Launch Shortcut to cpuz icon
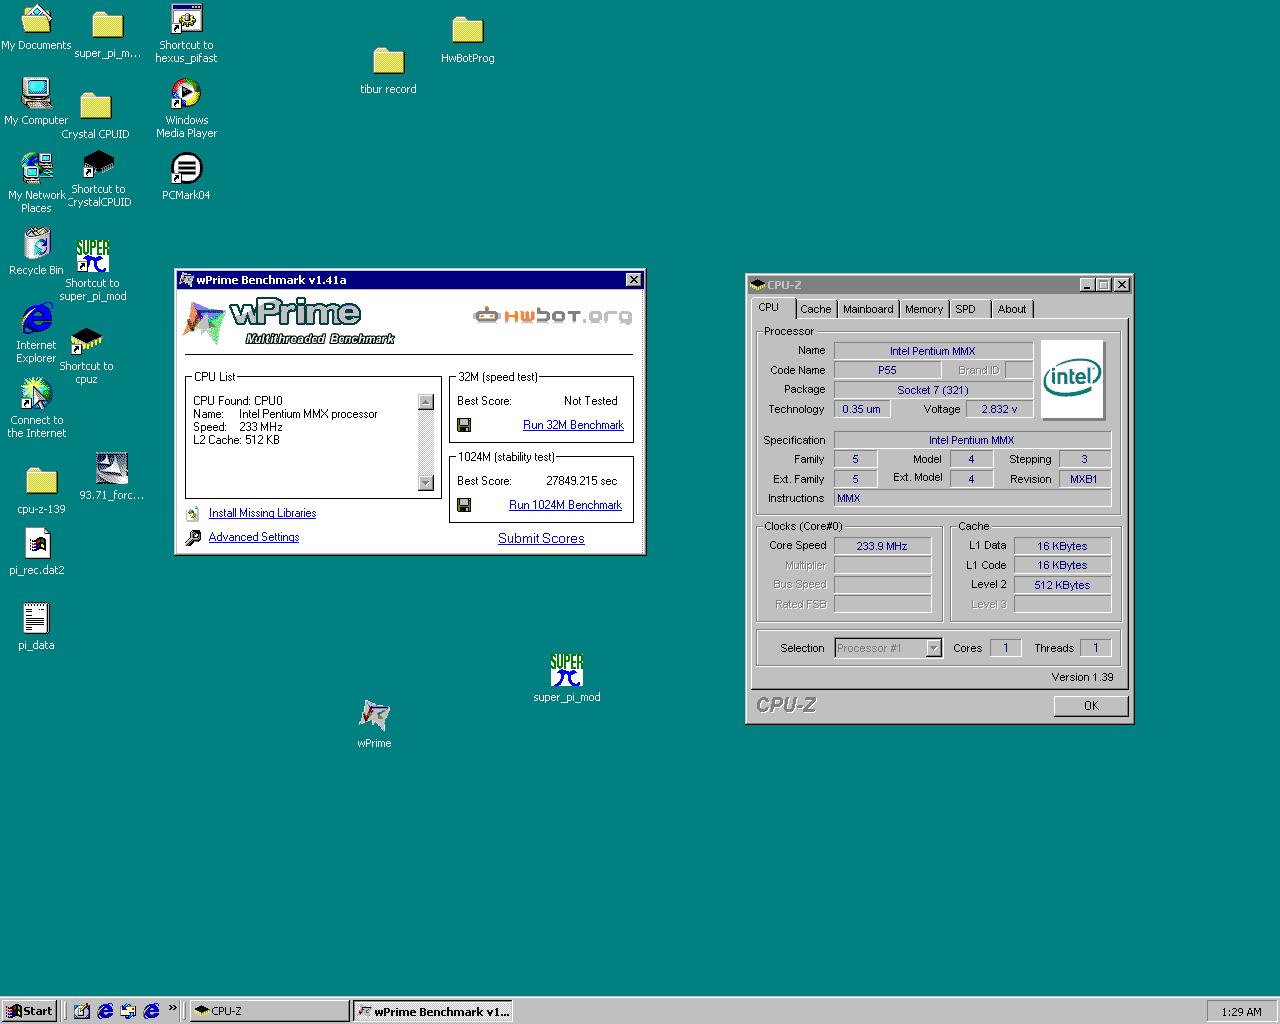 tap(87, 356)
